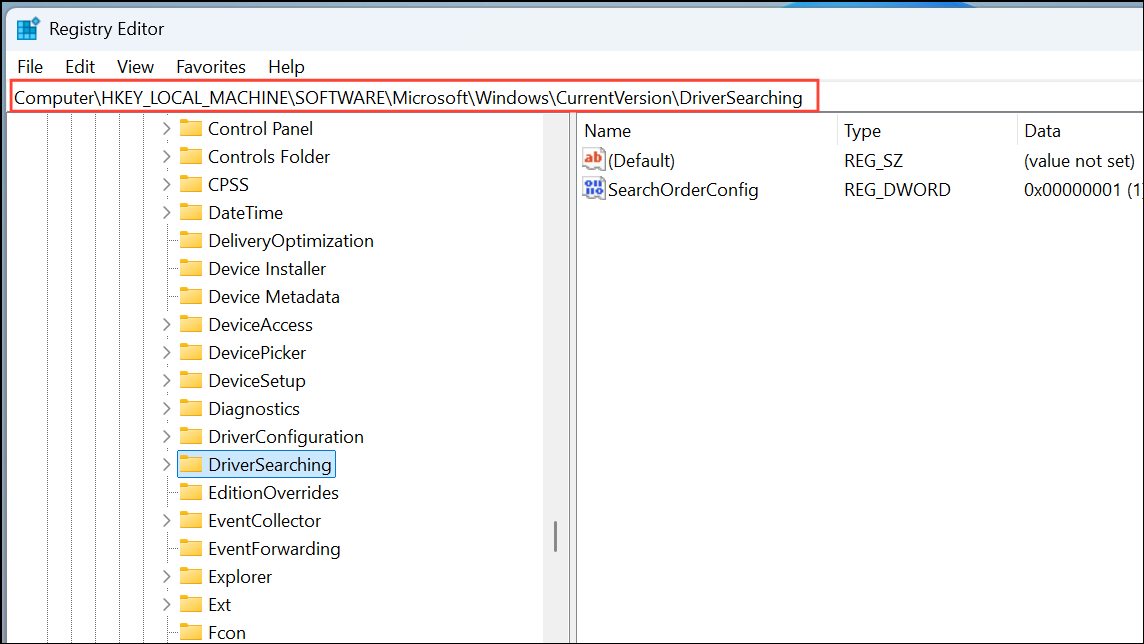Viewport: 1144px width, 644px height.
Task: Open the View menu
Action: 135,66
